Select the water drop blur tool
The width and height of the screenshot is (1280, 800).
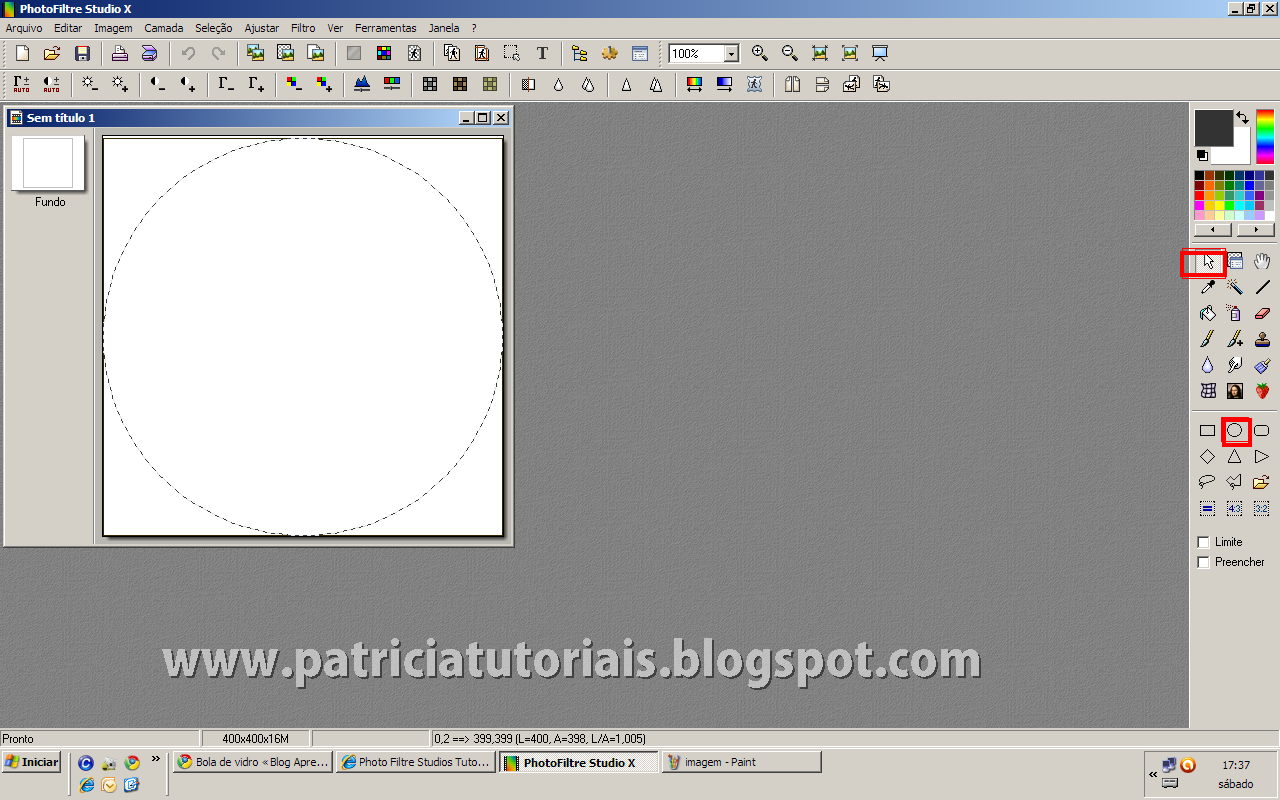click(x=1208, y=366)
